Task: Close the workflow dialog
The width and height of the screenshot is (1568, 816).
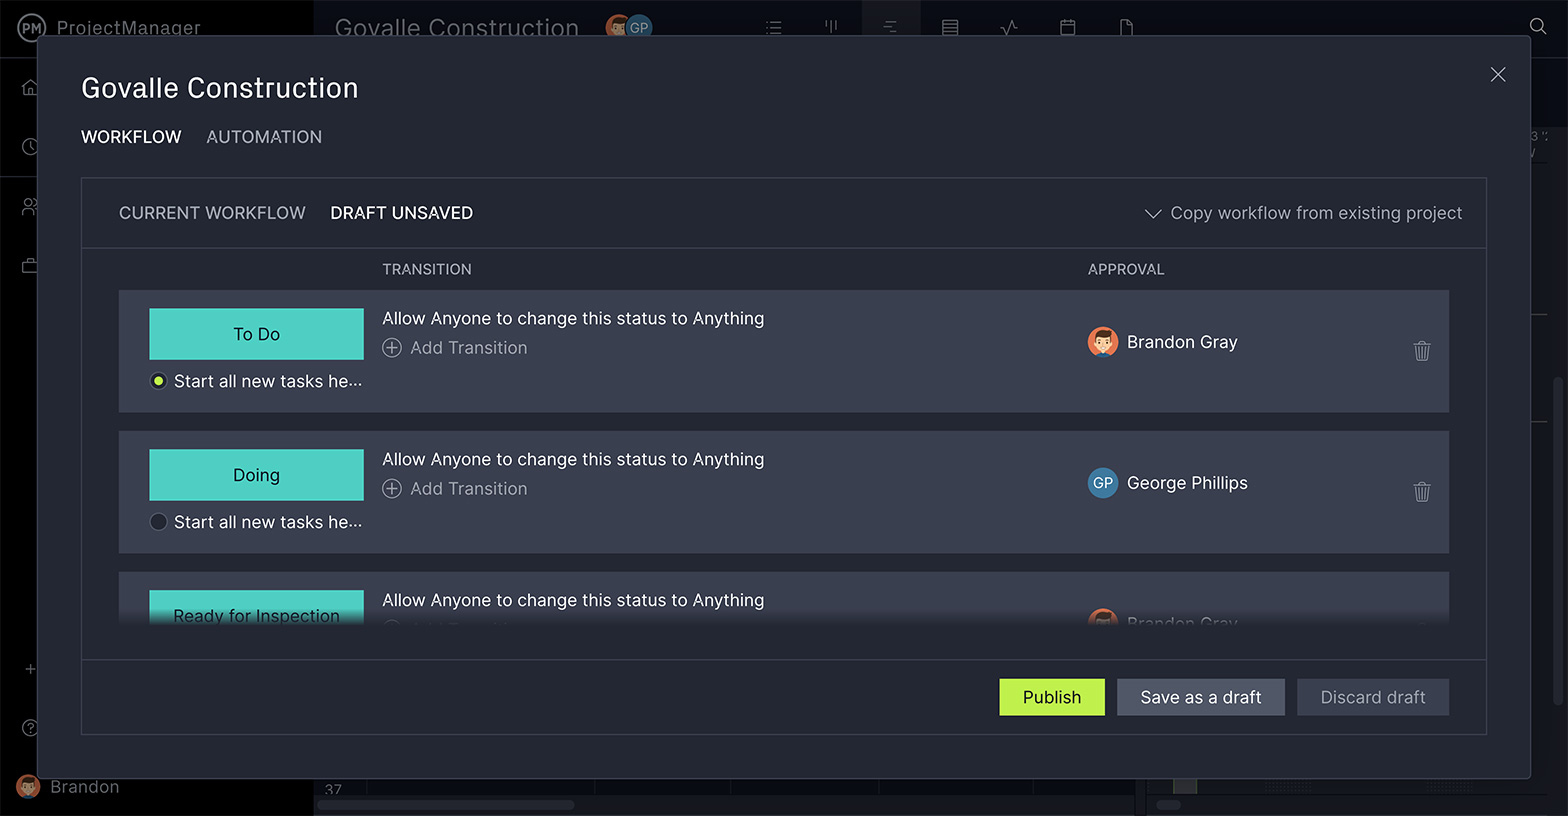Action: click(x=1497, y=75)
